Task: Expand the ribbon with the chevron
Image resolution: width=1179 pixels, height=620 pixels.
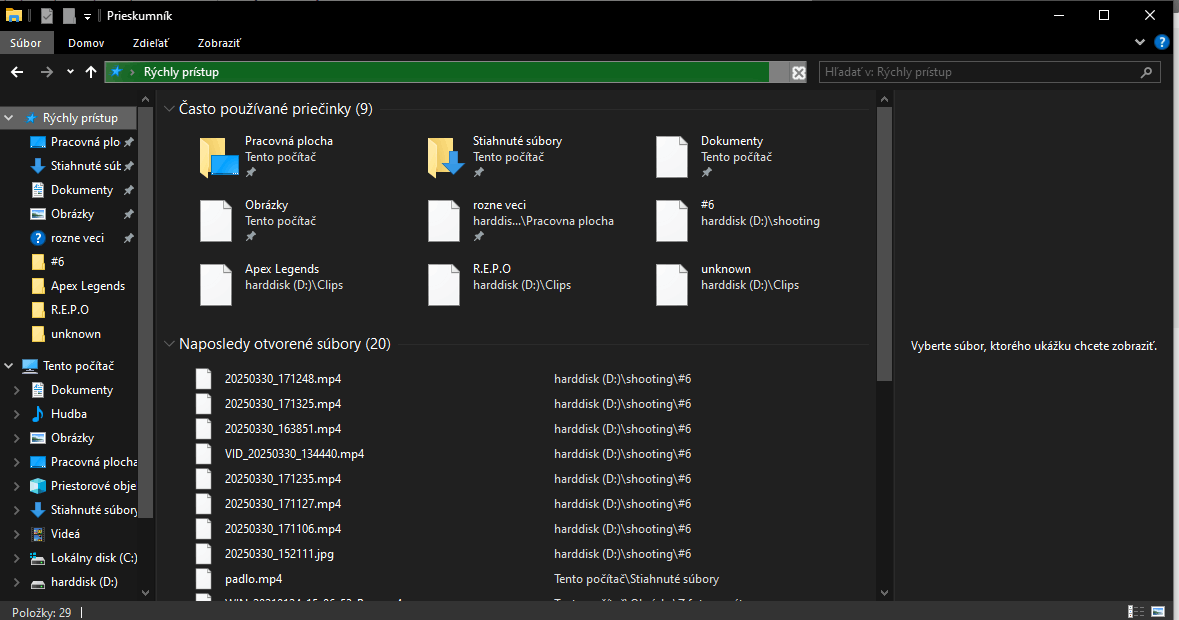Action: tap(1140, 43)
